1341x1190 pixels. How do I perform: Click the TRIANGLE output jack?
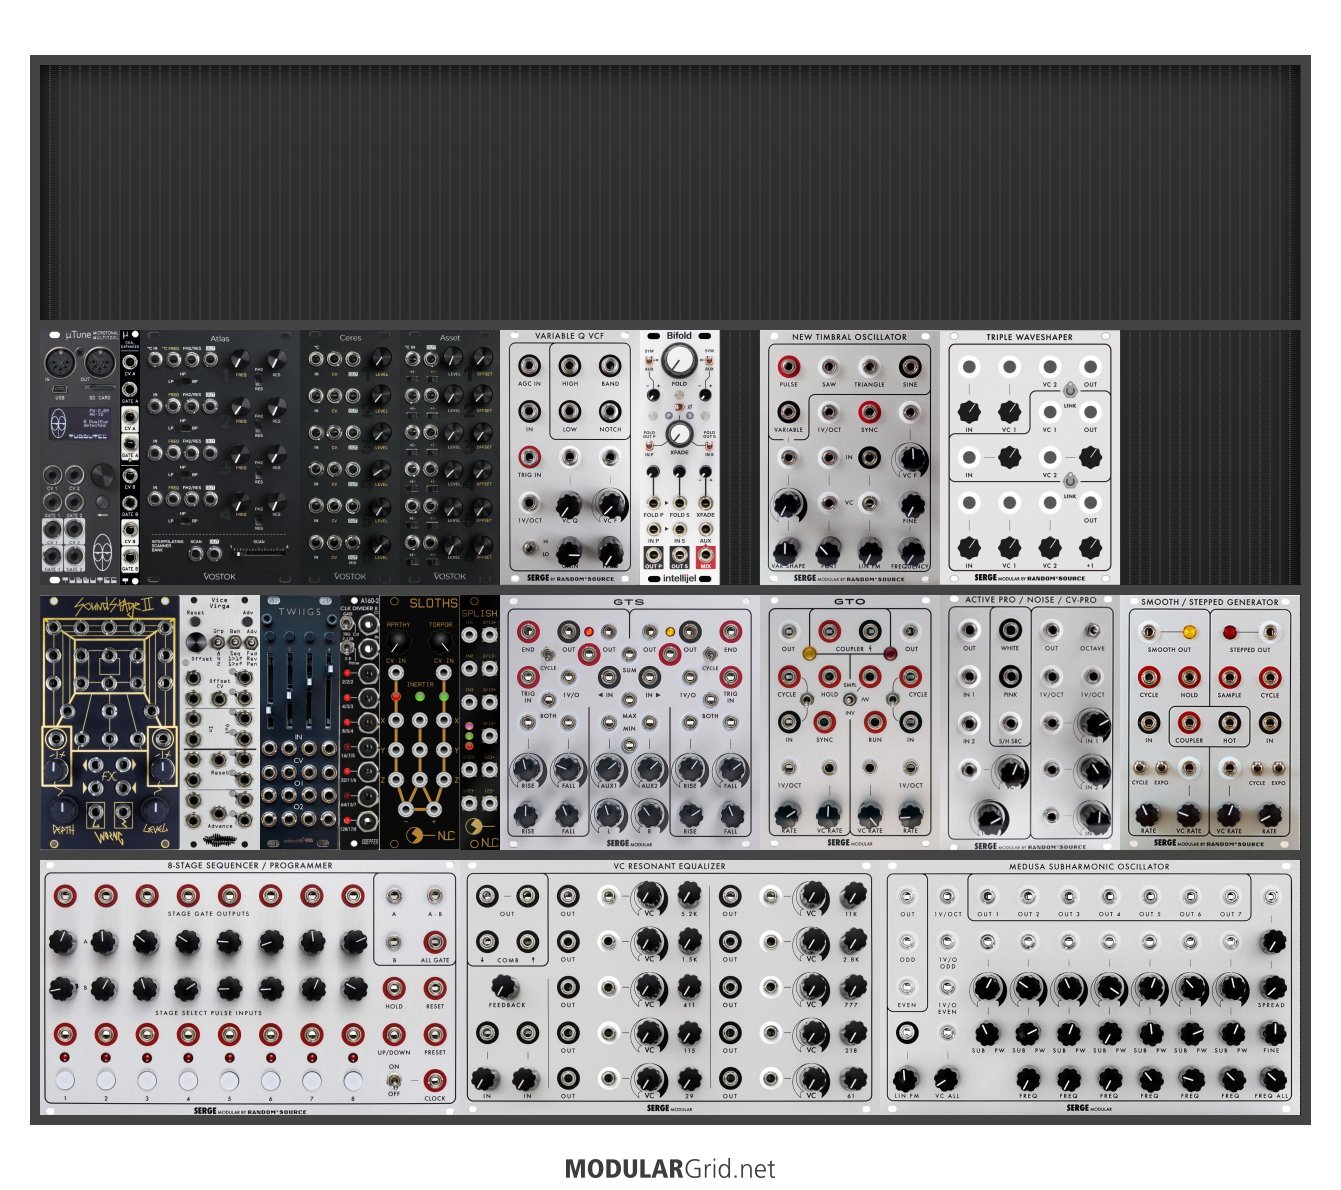[869, 365]
